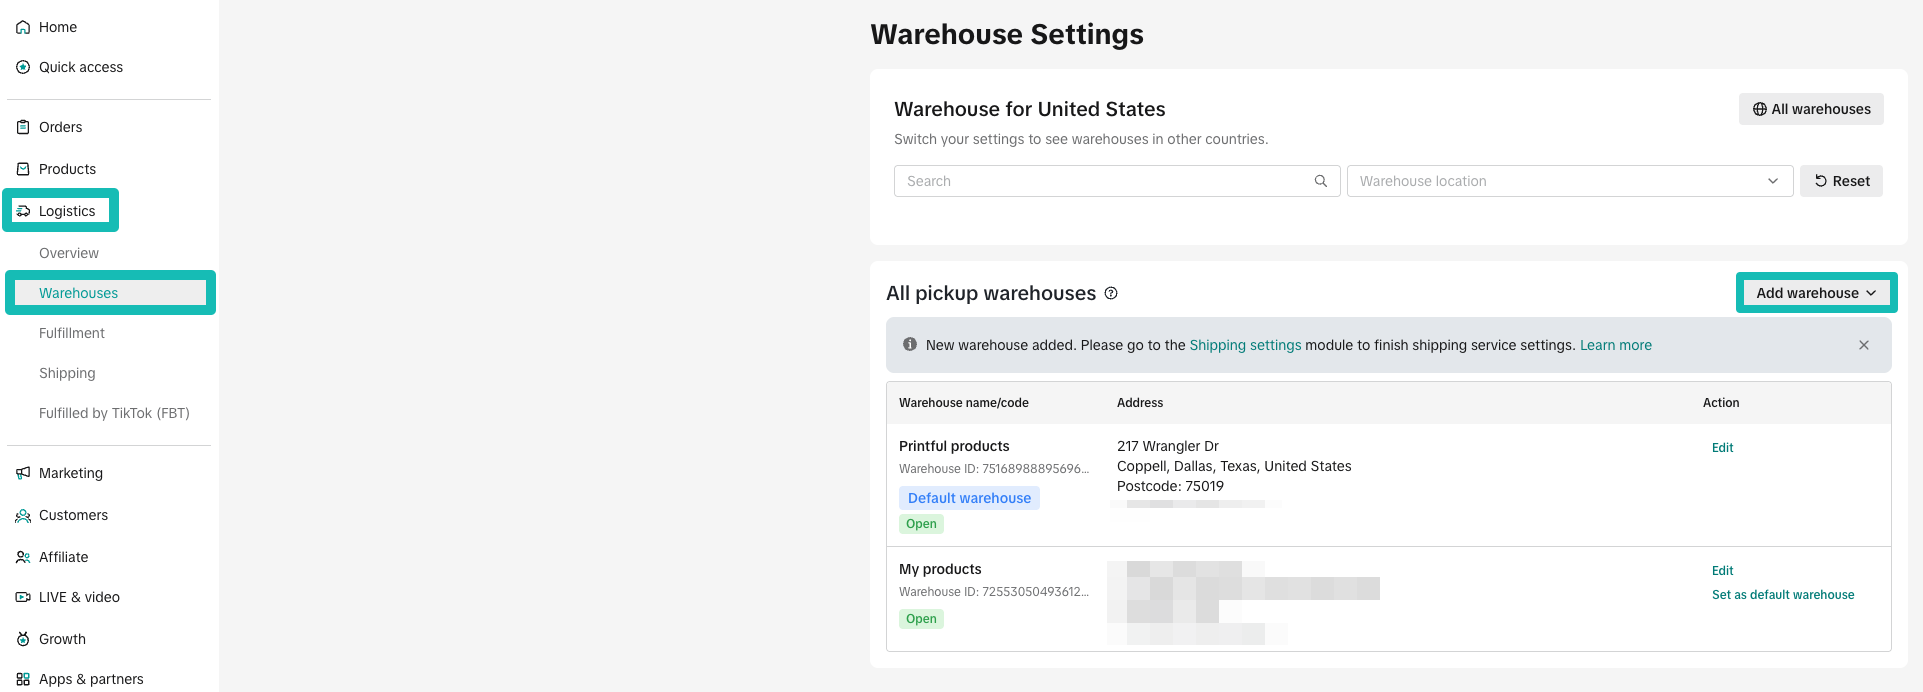Go to Shipping under Logistics
The image size is (1923, 692).
(67, 373)
